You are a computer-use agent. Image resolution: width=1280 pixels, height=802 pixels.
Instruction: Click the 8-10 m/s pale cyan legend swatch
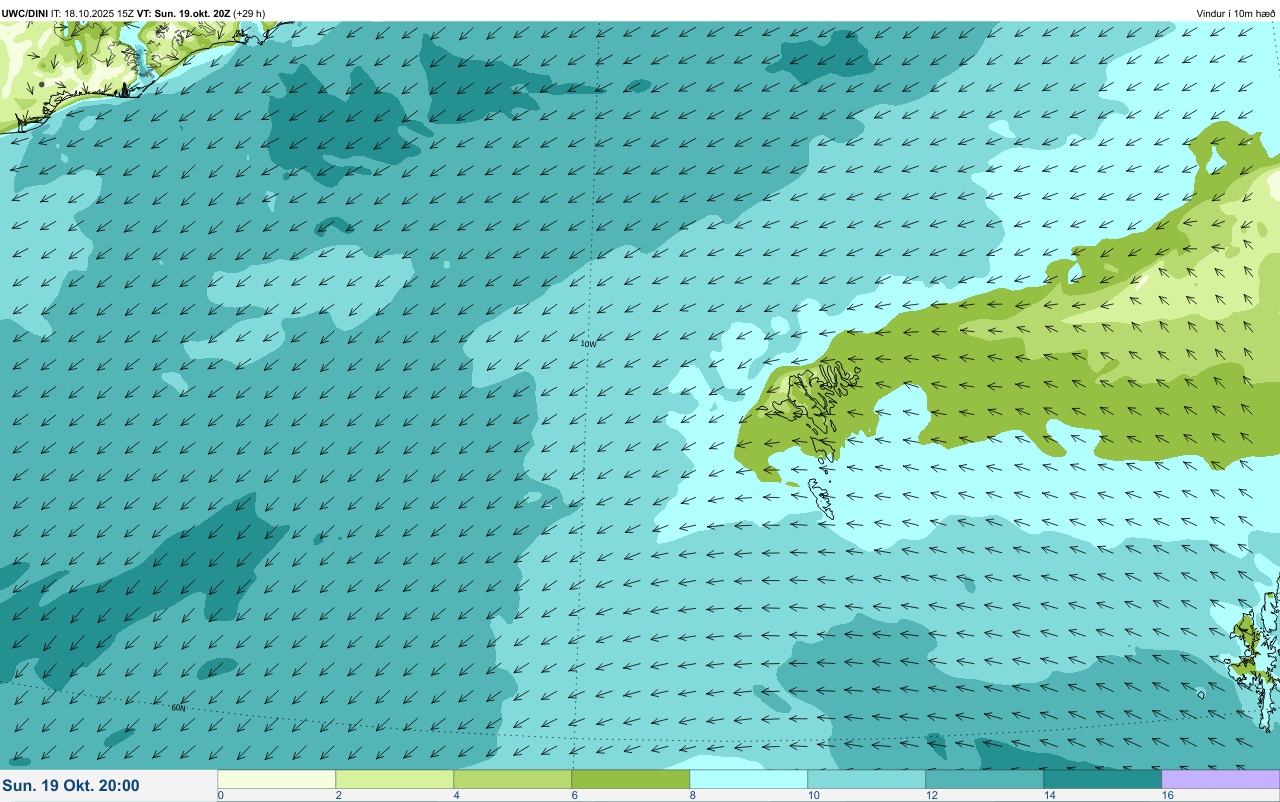(x=749, y=779)
